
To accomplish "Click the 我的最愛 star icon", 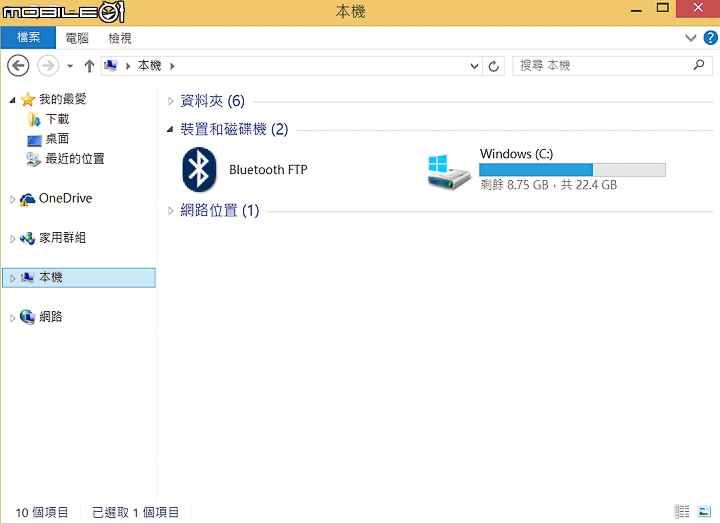I will click(28, 99).
